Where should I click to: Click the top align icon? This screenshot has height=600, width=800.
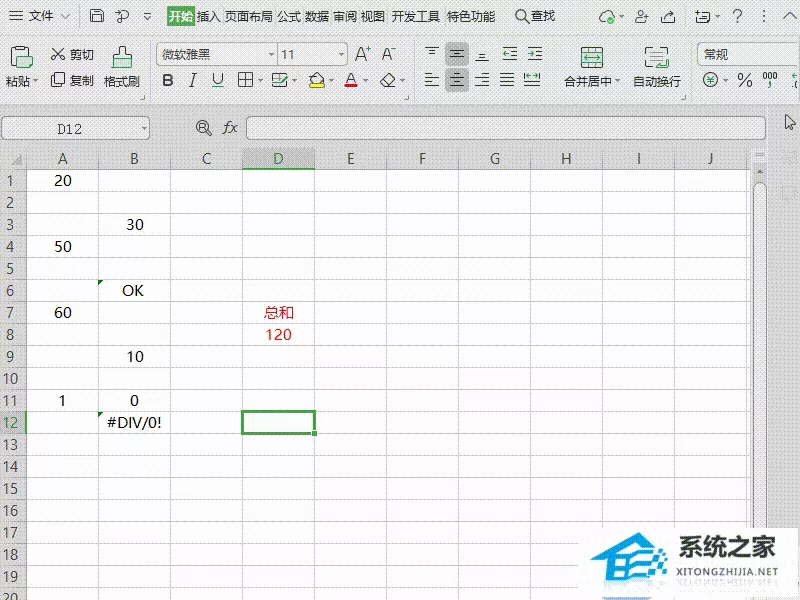pos(432,54)
